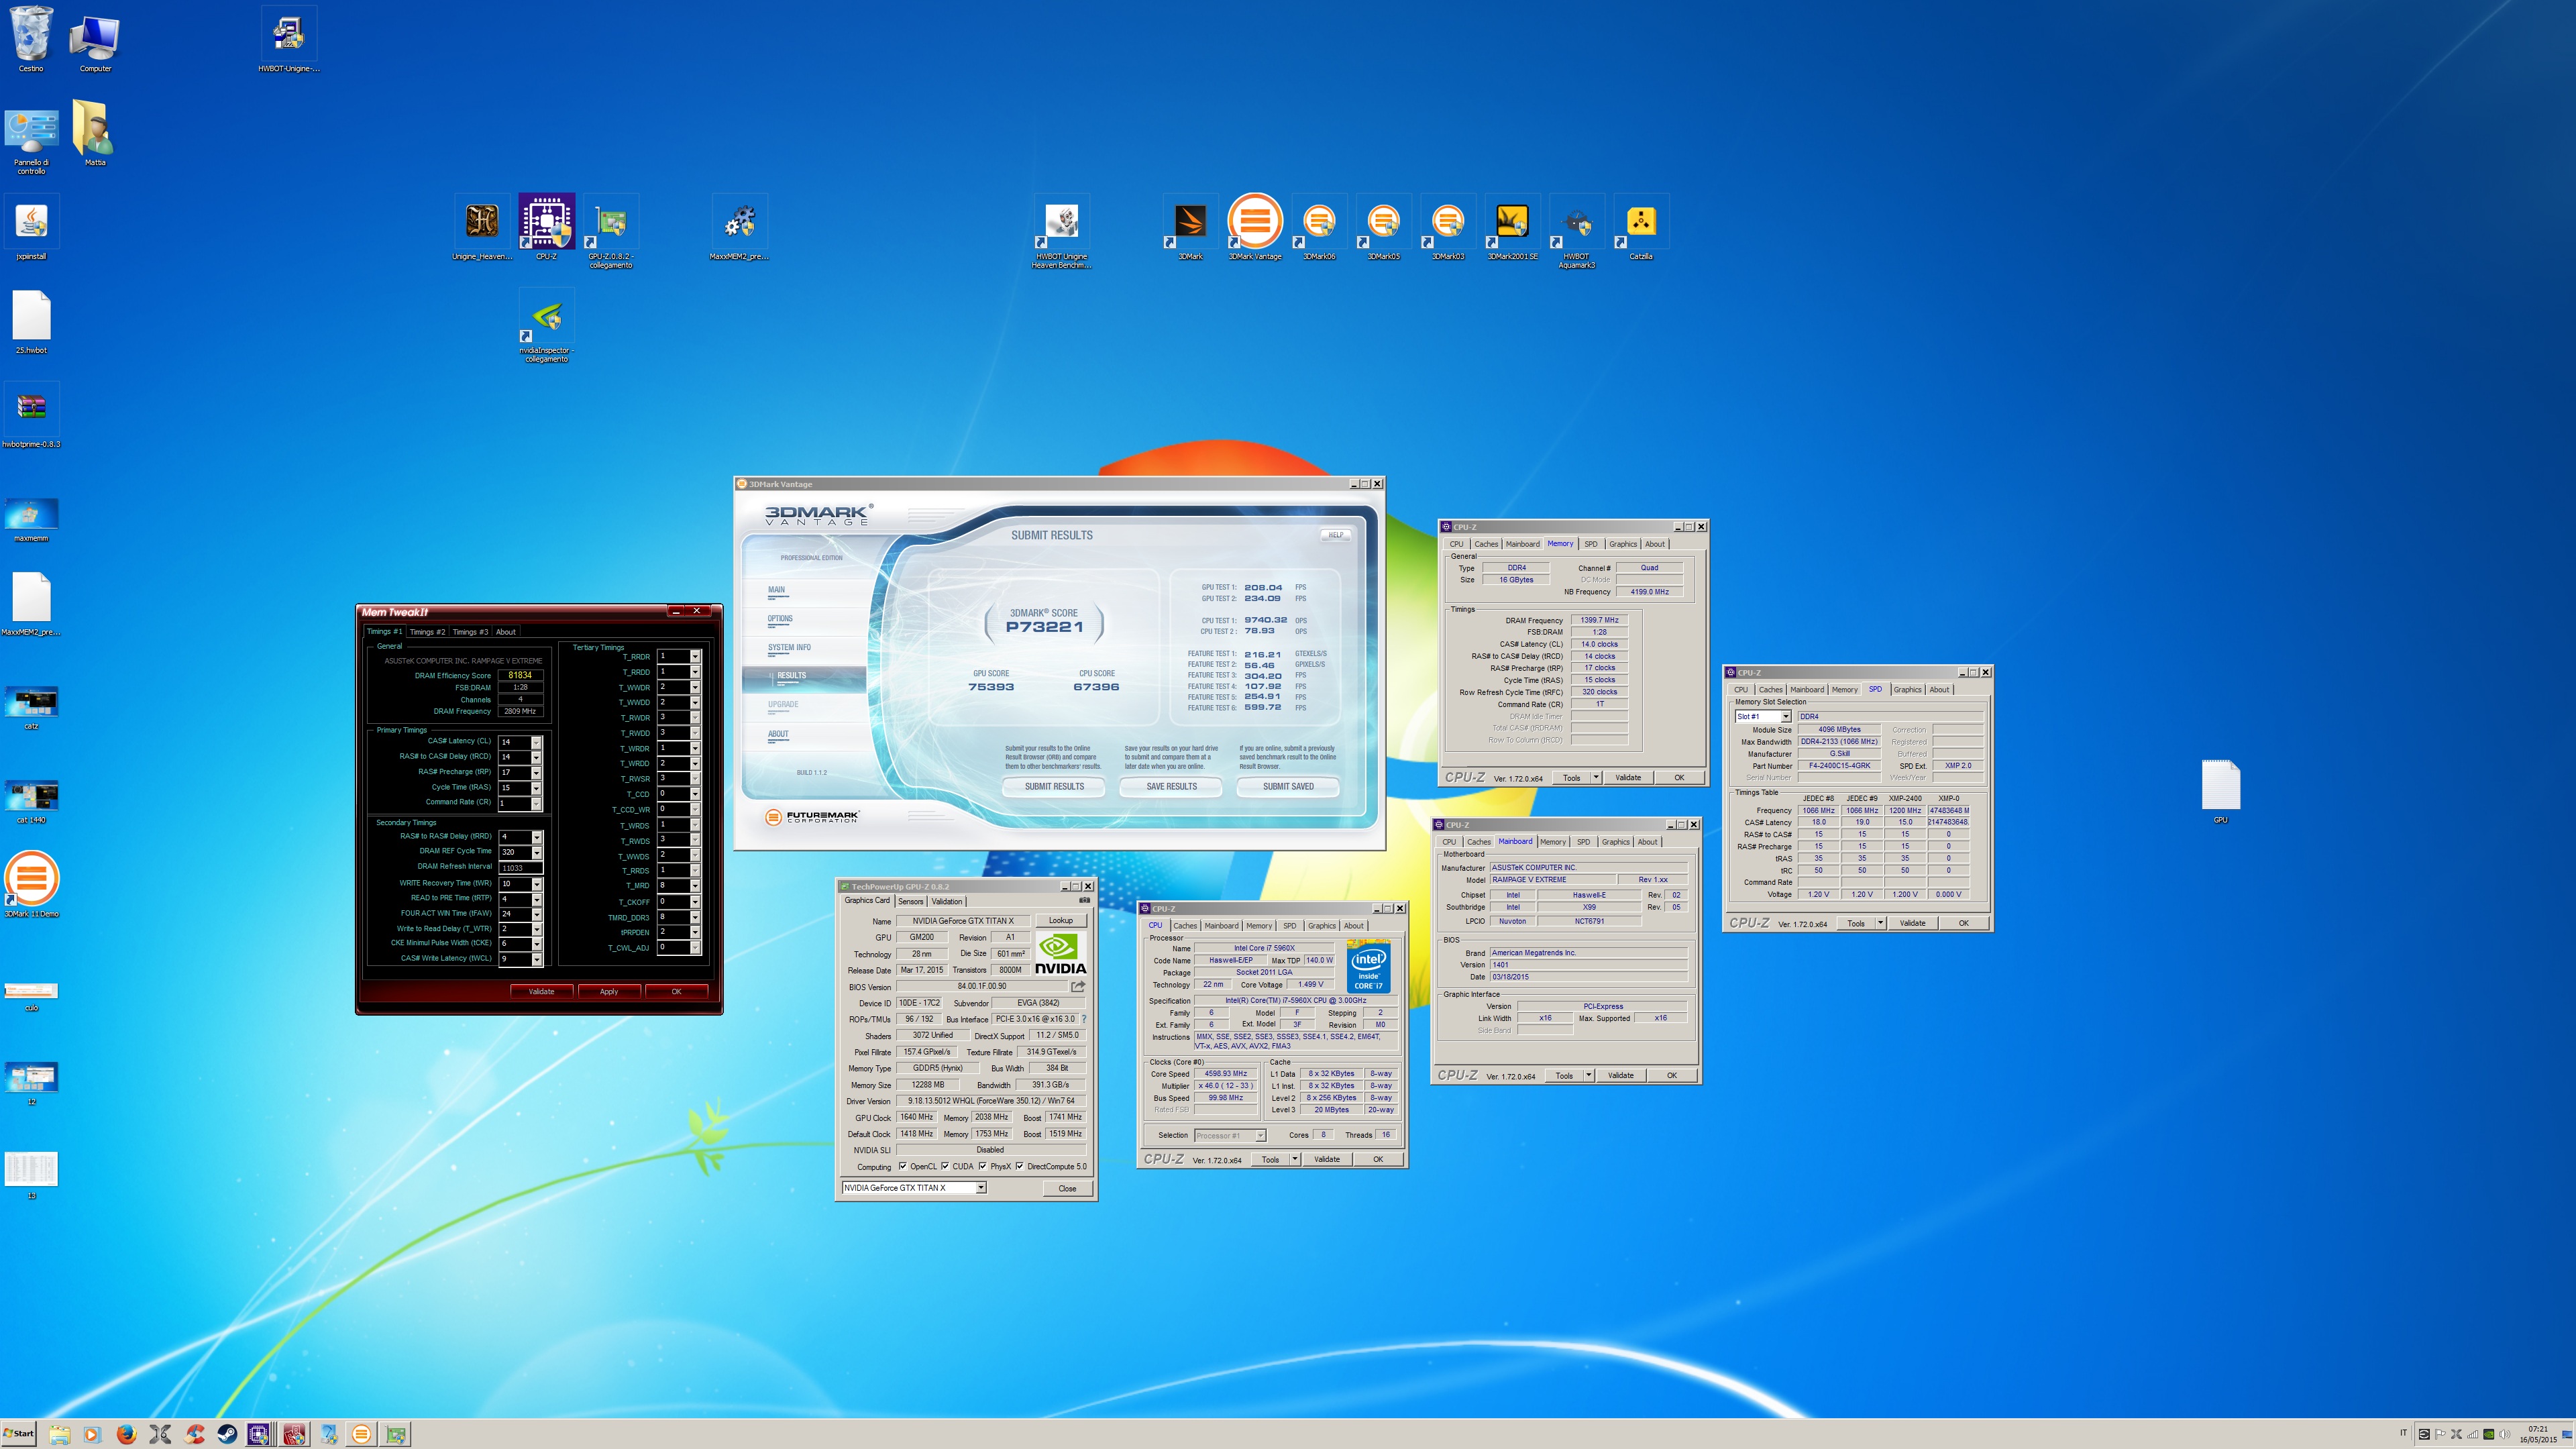Screen dimensions: 2576x1449
Task: Switch to Timings #2 tab in Mem TweakIt
Action: pos(427,631)
